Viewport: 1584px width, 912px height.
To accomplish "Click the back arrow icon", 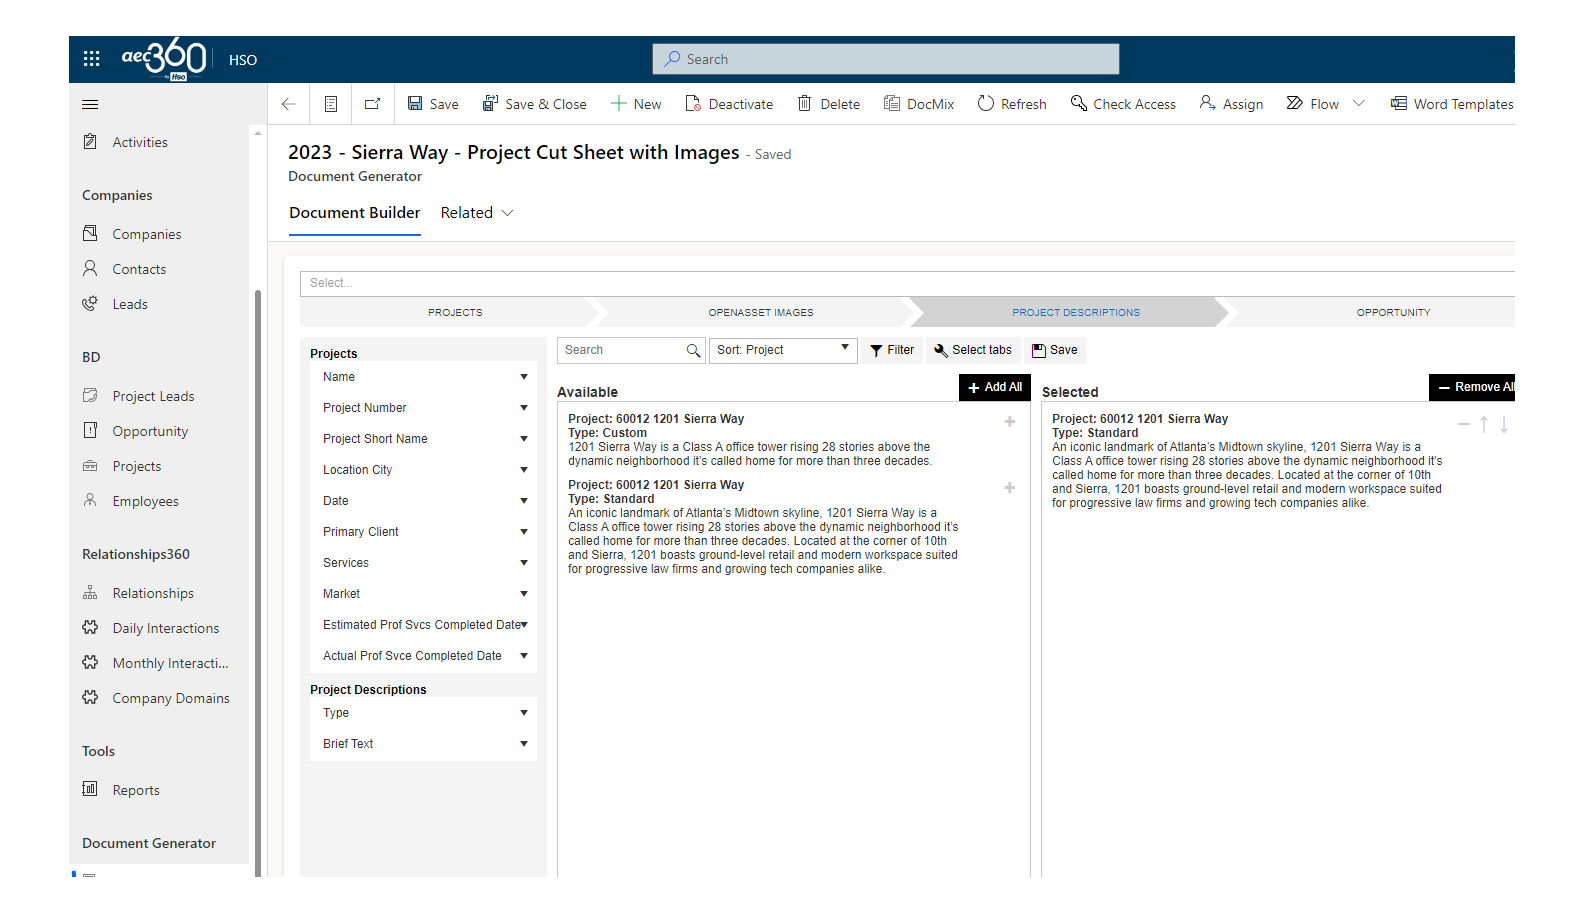I will click(x=289, y=104).
